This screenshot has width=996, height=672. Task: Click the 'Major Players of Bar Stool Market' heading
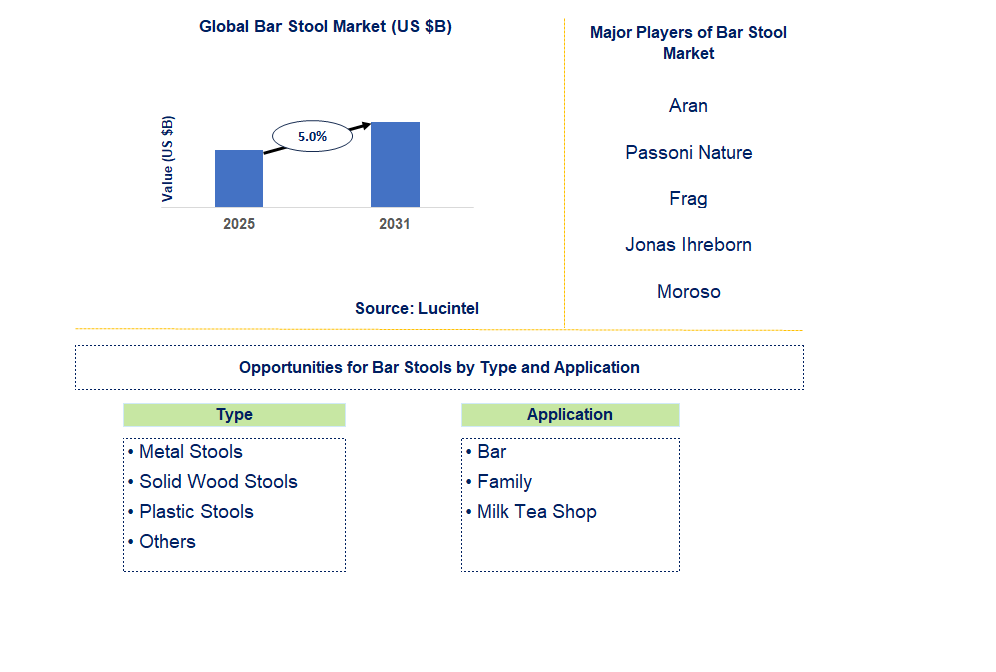[x=689, y=43]
